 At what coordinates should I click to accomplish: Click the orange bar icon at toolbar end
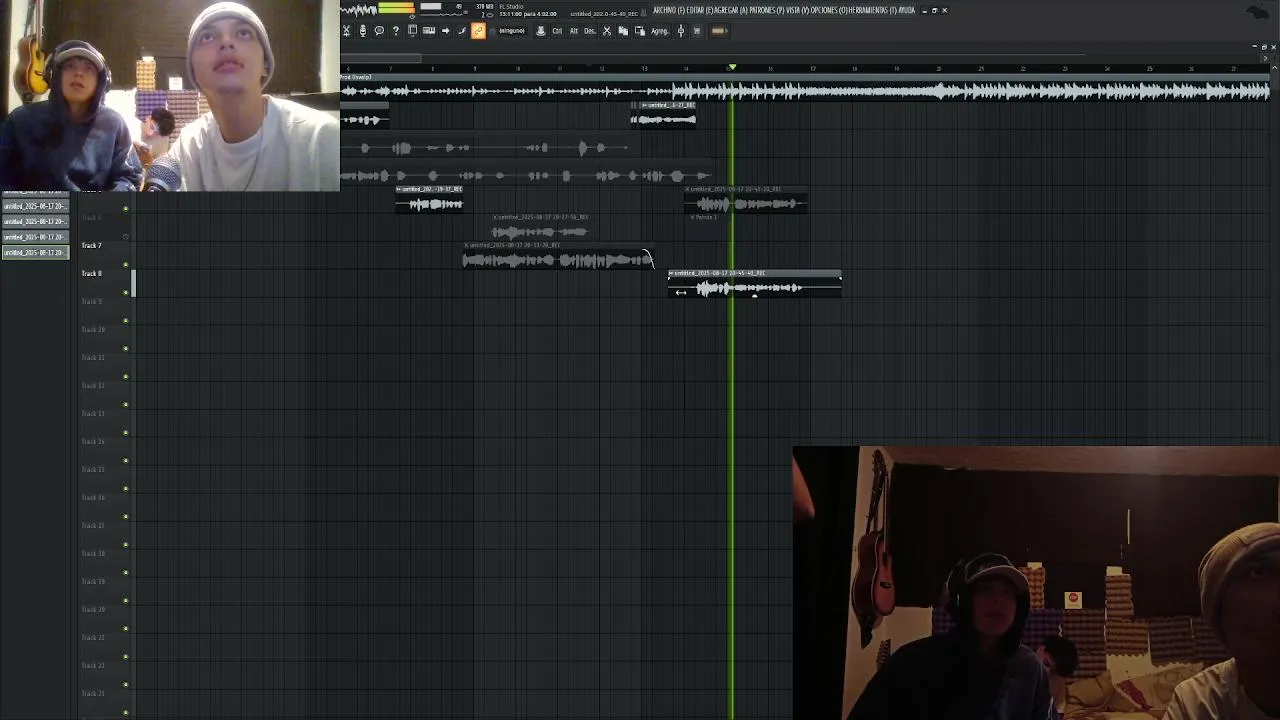[x=719, y=31]
